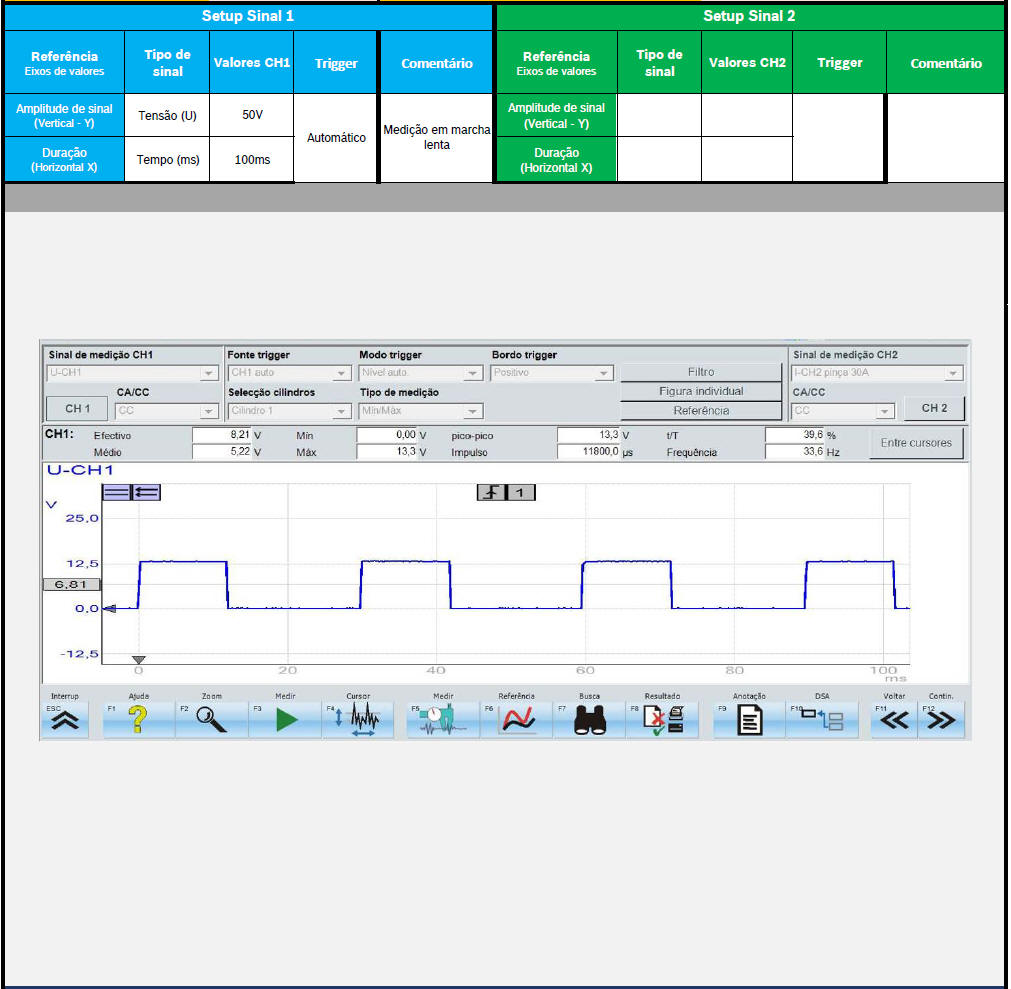Click the Entre cursores button
Viewport: 1011px width, 989px height.
point(917,443)
